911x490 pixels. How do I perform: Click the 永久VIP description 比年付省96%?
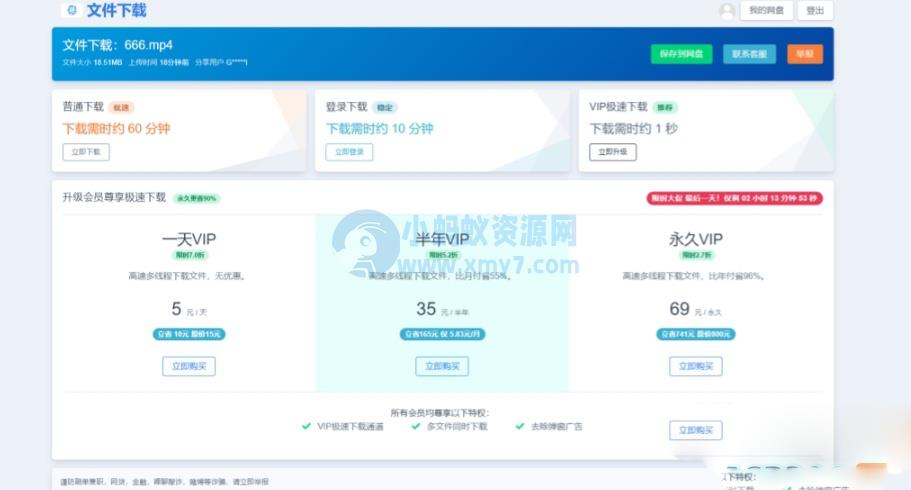tap(694, 276)
